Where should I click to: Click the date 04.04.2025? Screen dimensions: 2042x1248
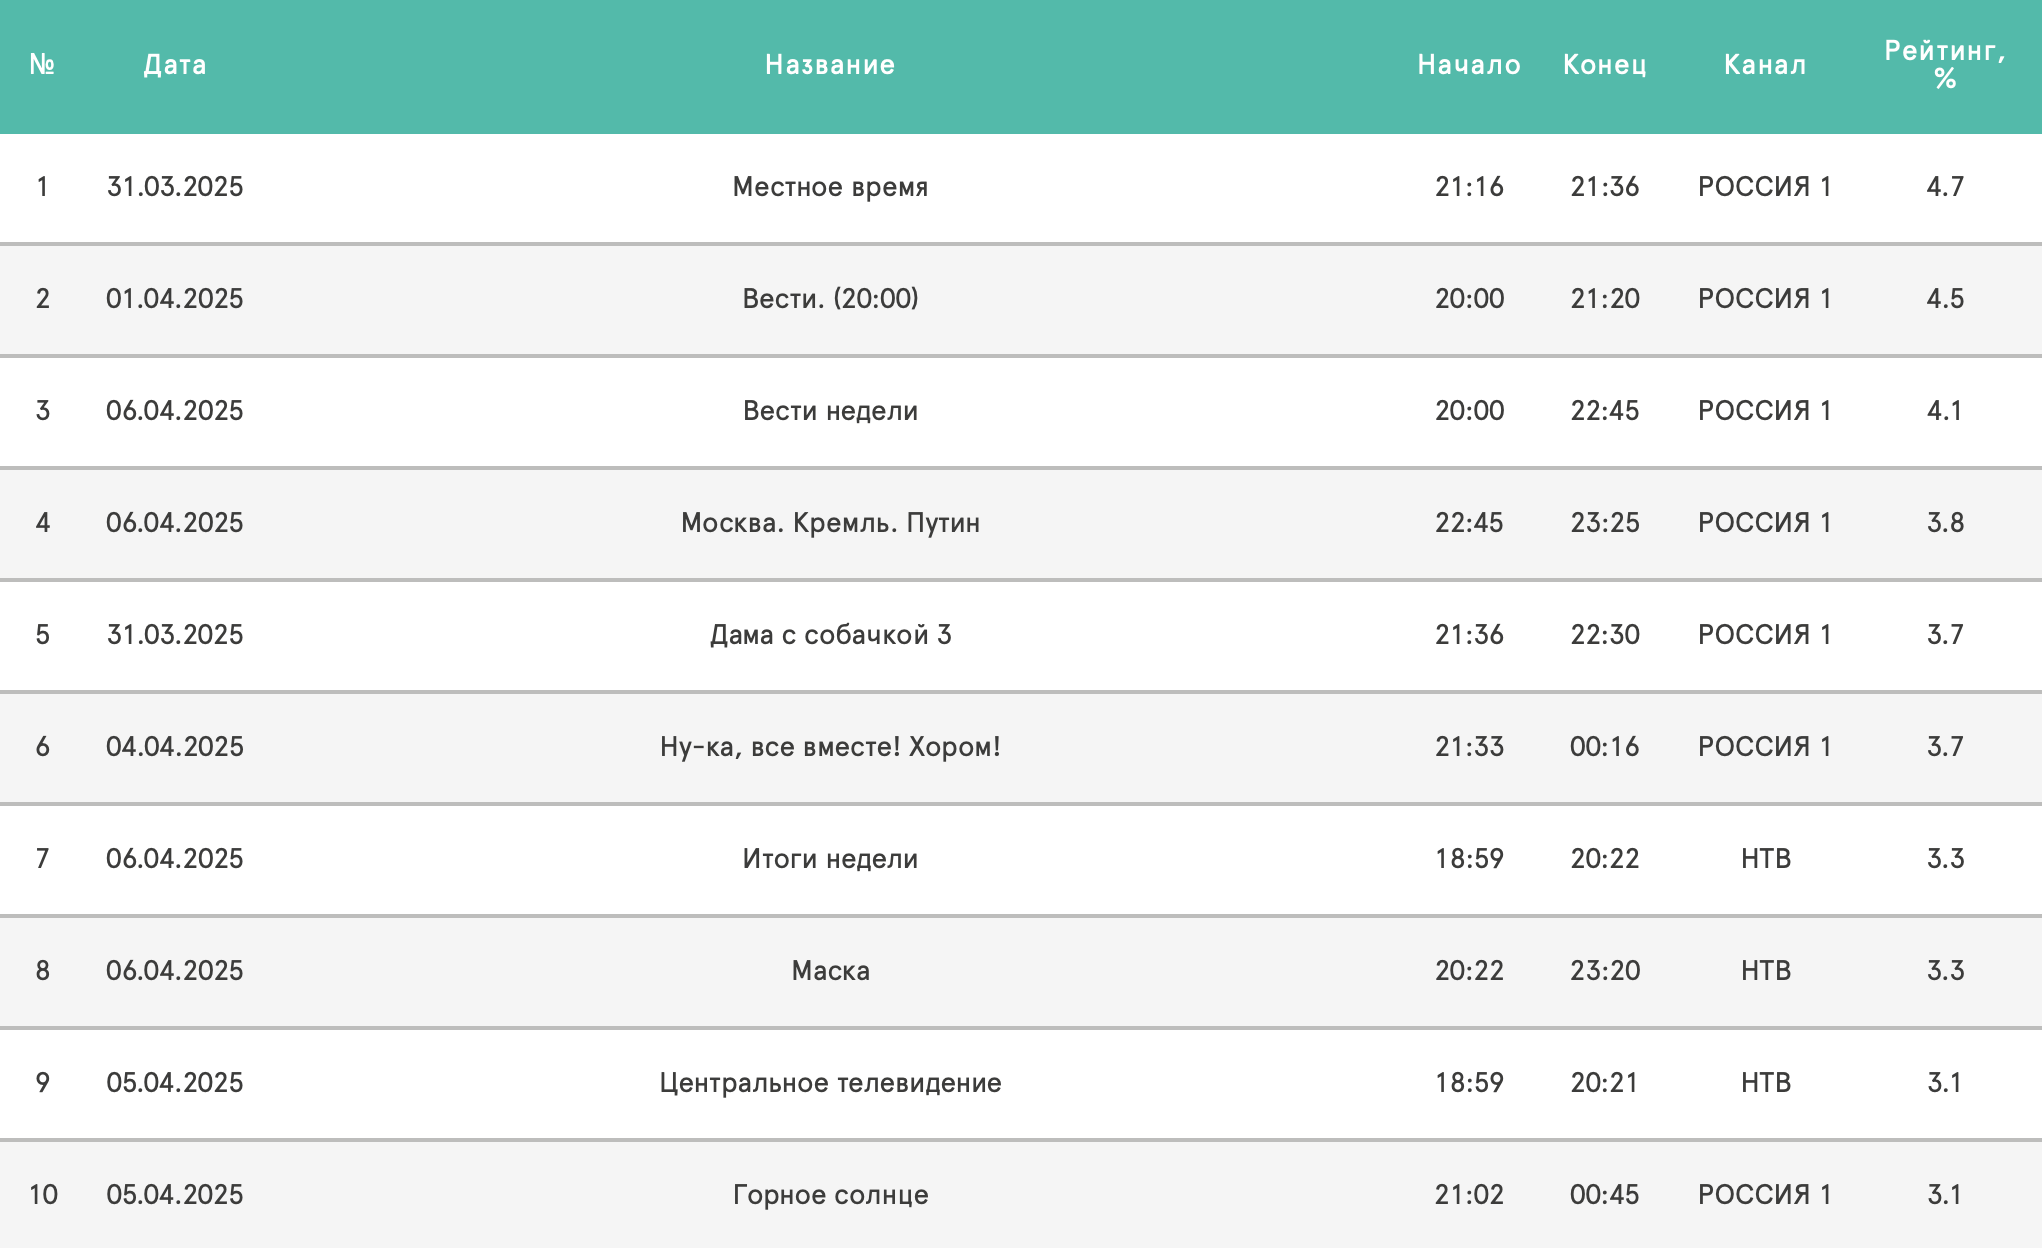pyautogui.click(x=175, y=747)
